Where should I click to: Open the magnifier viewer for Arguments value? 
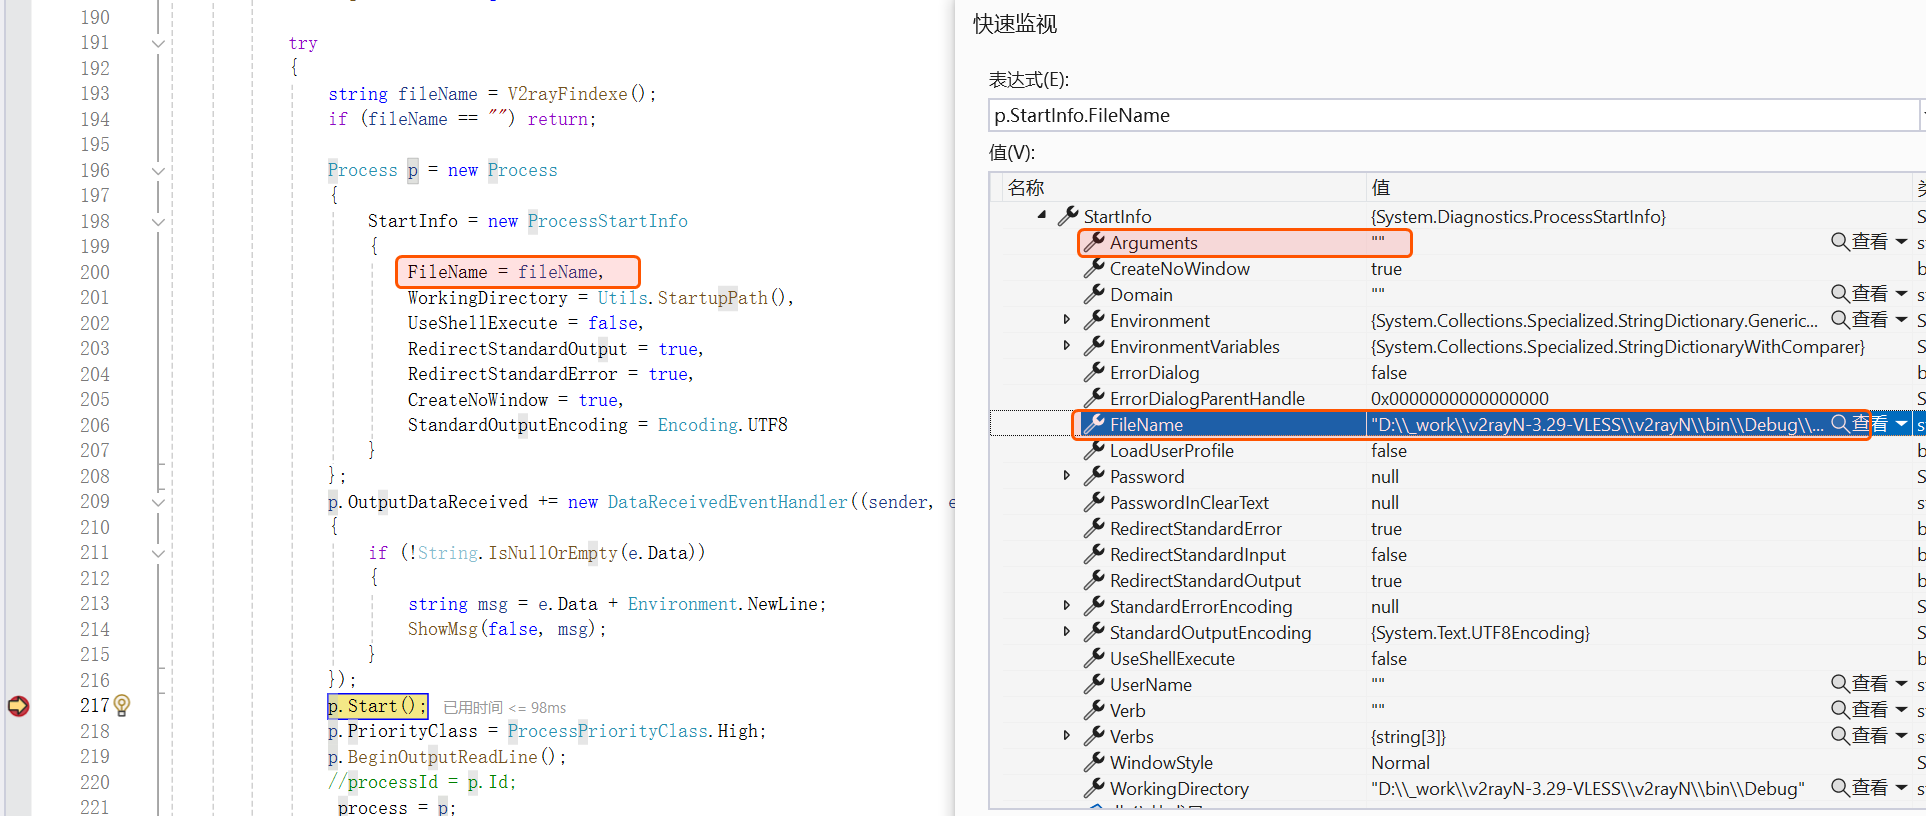[1840, 242]
